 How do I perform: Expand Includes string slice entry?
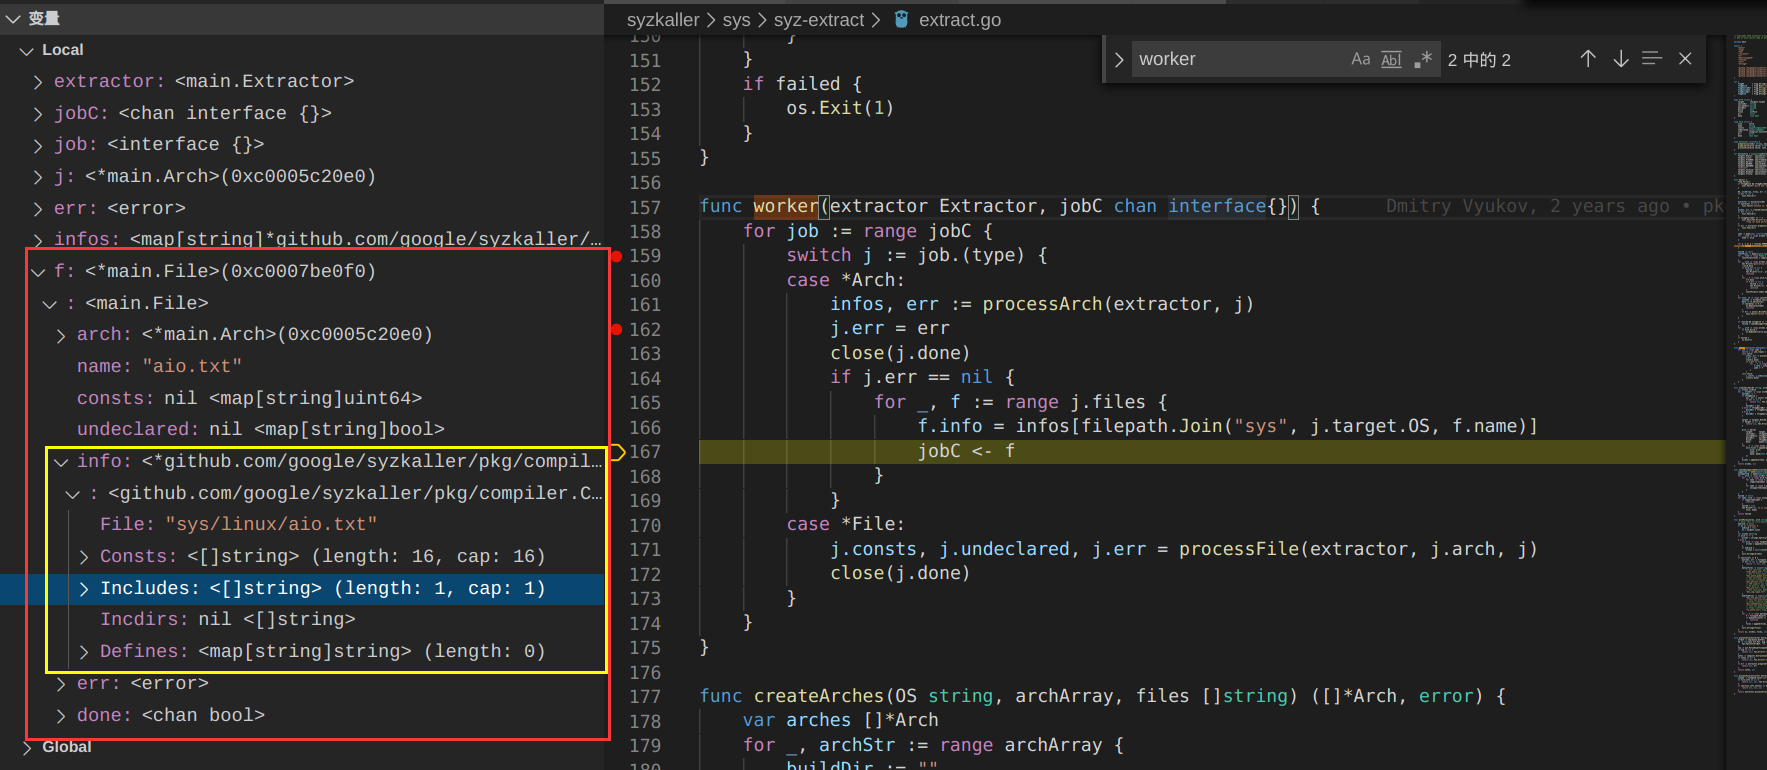84,589
